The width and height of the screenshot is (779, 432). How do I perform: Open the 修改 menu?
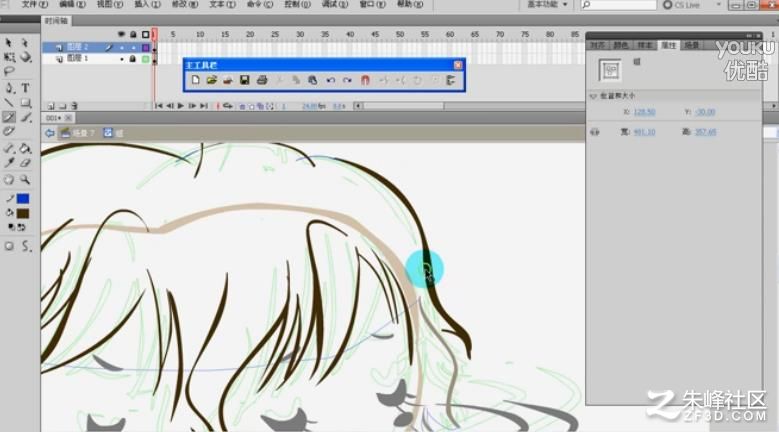(x=185, y=4)
